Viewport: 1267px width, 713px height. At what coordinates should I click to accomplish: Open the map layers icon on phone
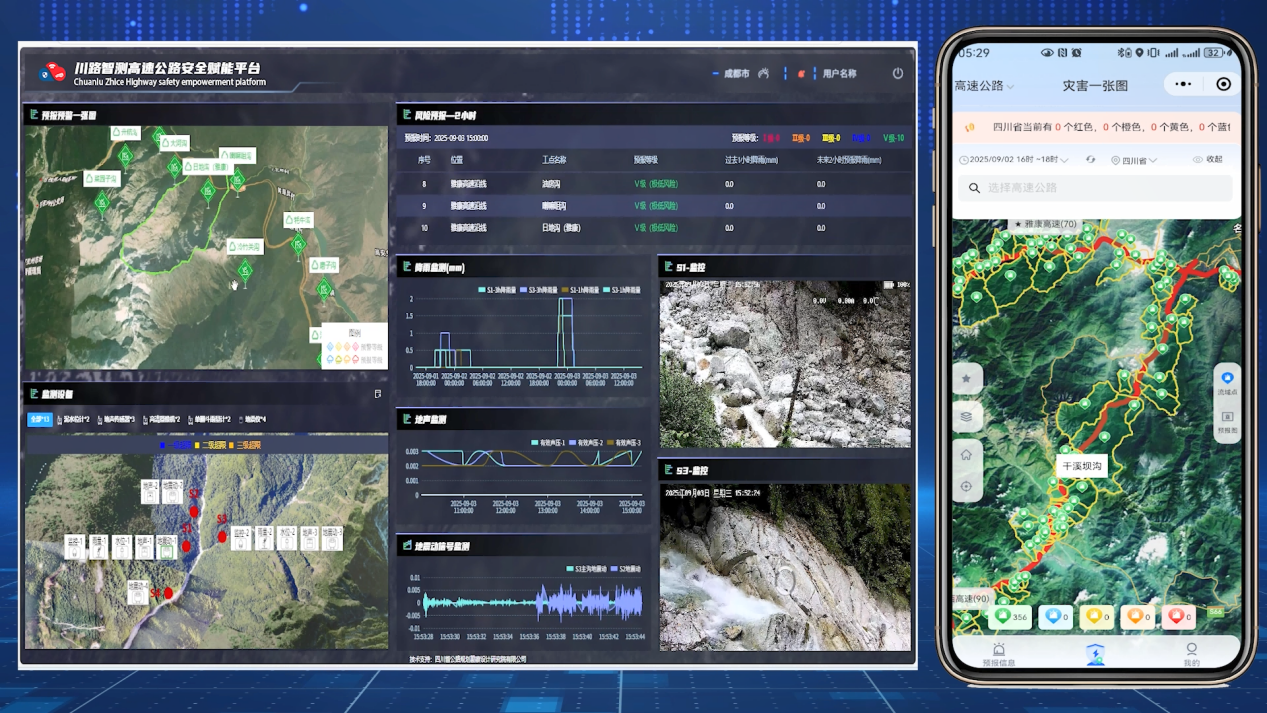click(966, 417)
